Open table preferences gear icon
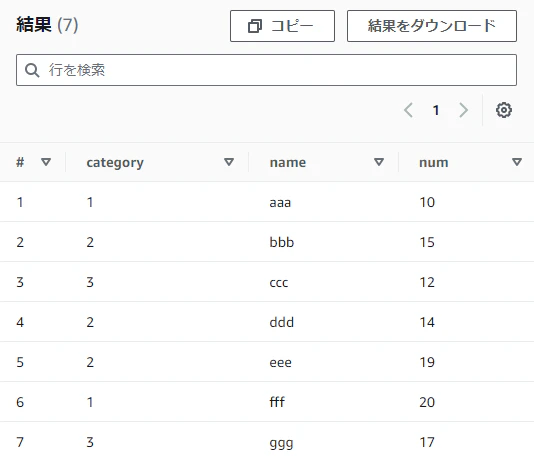This screenshot has width=534, height=457. pos(504,110)
